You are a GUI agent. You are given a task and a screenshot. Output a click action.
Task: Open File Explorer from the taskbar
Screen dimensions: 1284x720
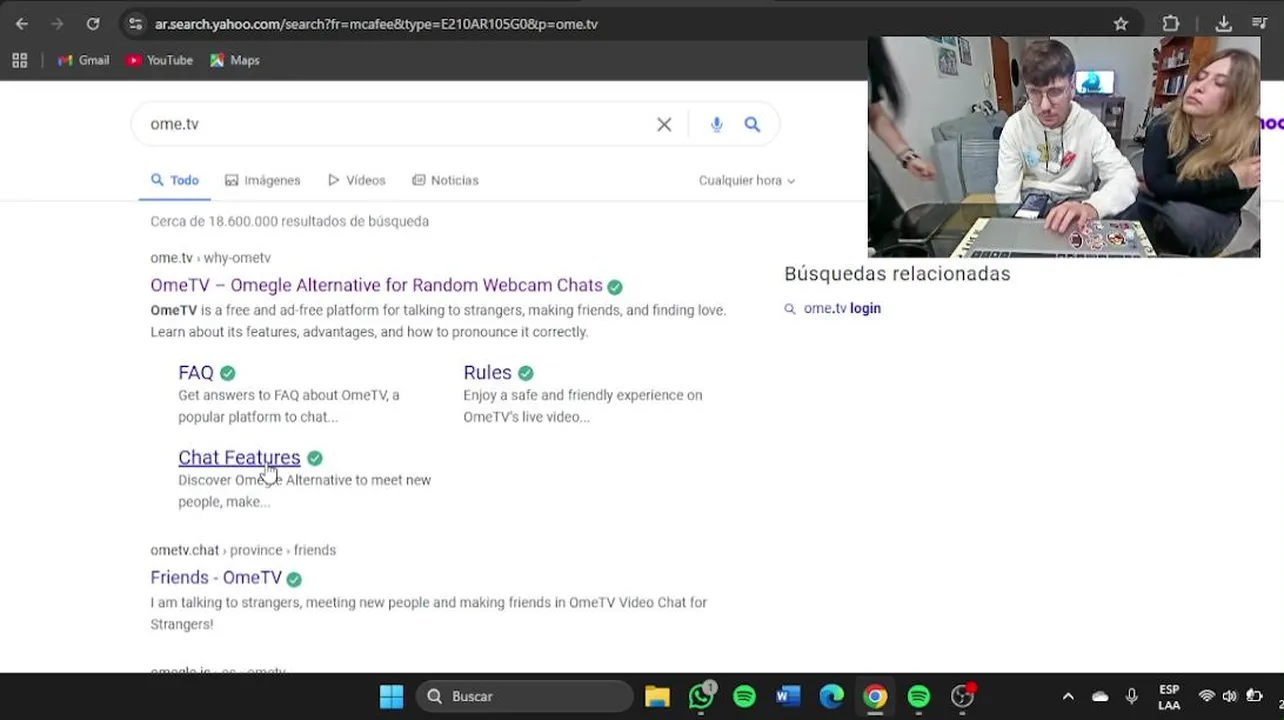tap(657, 696)
